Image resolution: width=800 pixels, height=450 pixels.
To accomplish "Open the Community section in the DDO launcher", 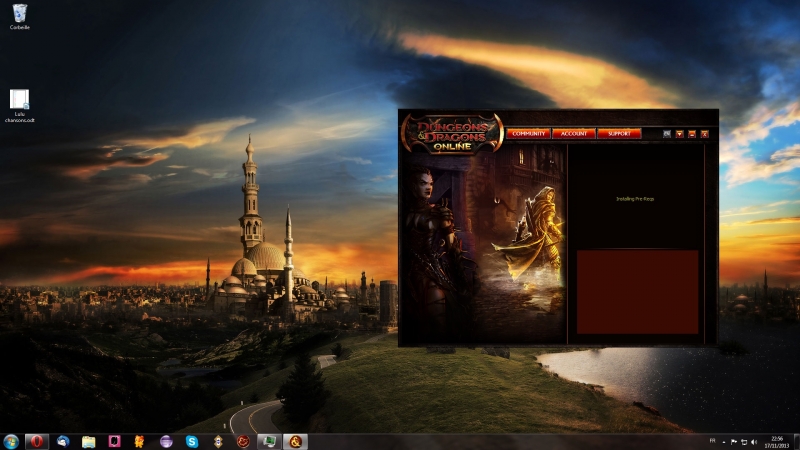I will click(528, 134).
